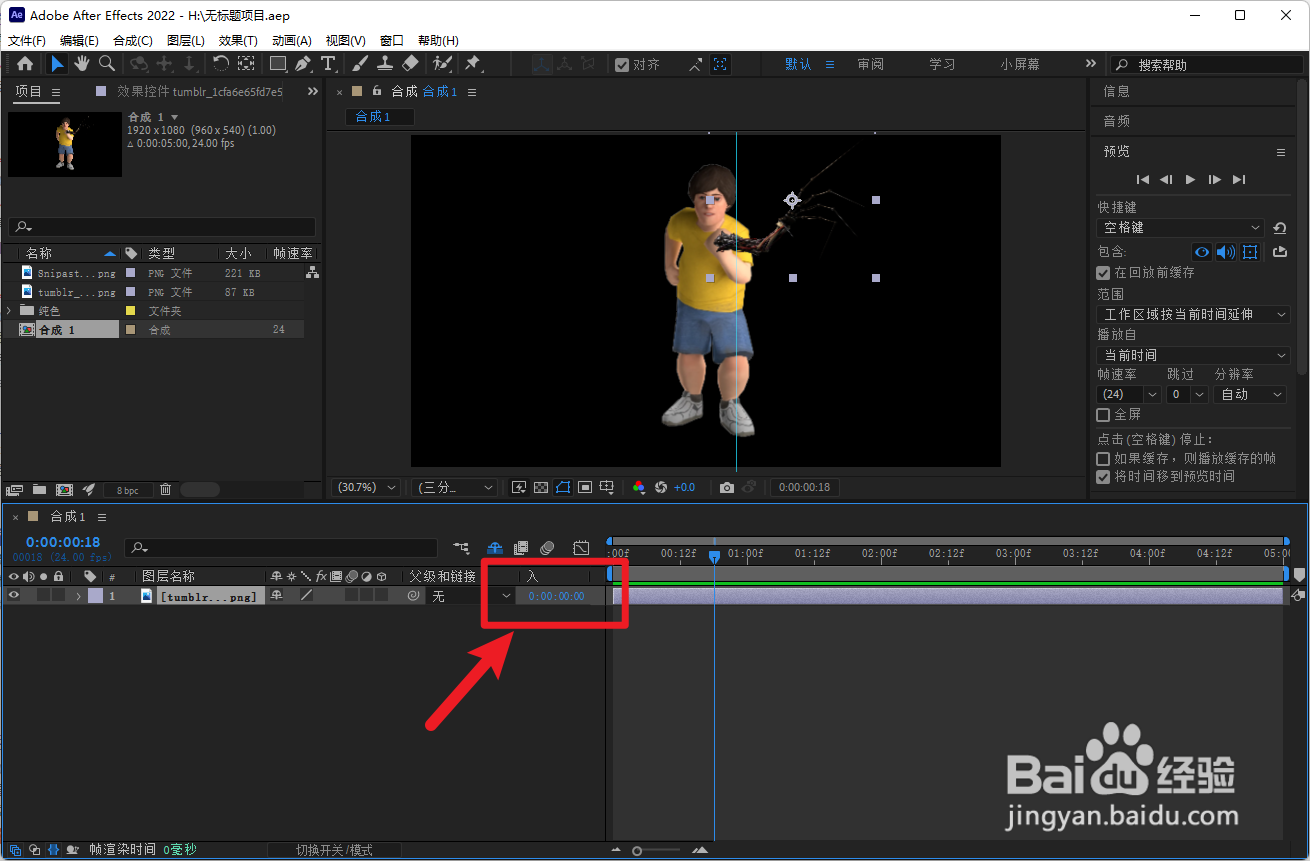Select the Clone Stamp tool
Viewport: 1310px width, 861px height.
pyautogui.click(x=385, y=64)
